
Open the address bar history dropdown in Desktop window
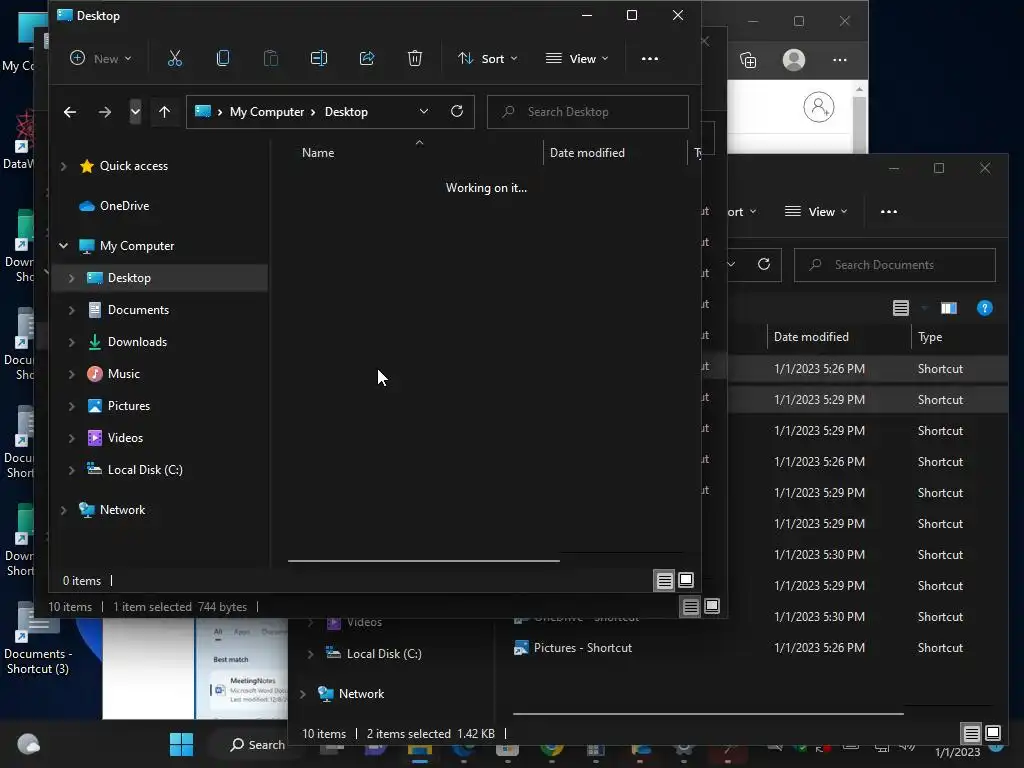[424, 112]
